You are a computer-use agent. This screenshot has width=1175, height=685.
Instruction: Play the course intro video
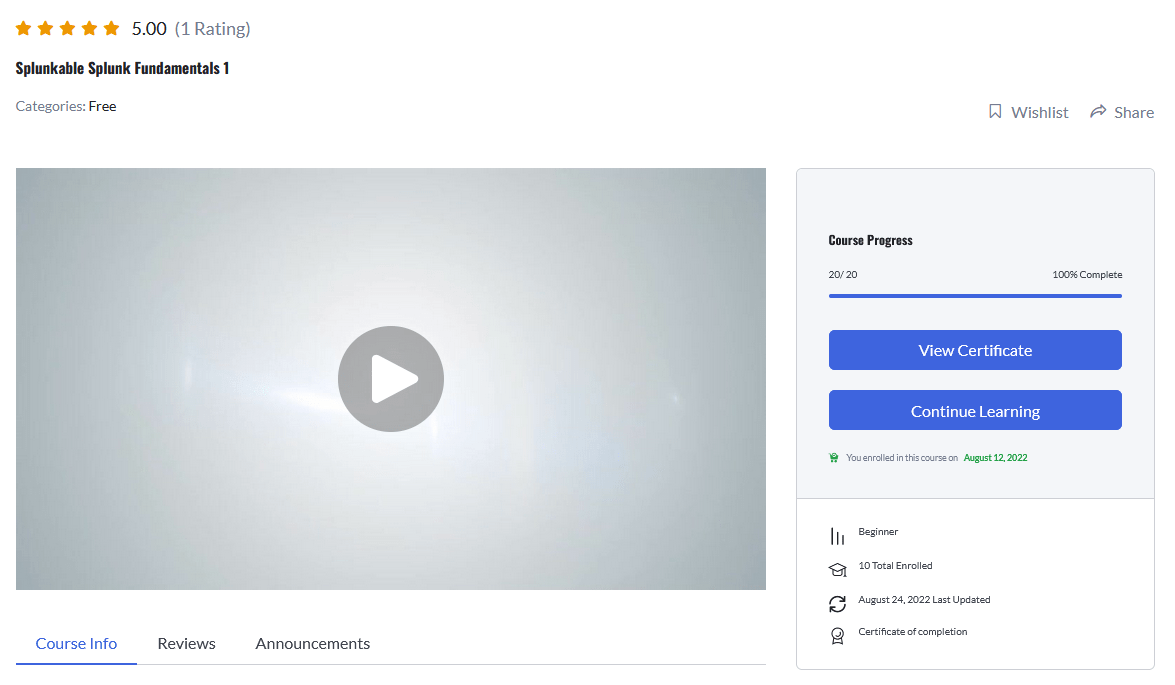390,378
